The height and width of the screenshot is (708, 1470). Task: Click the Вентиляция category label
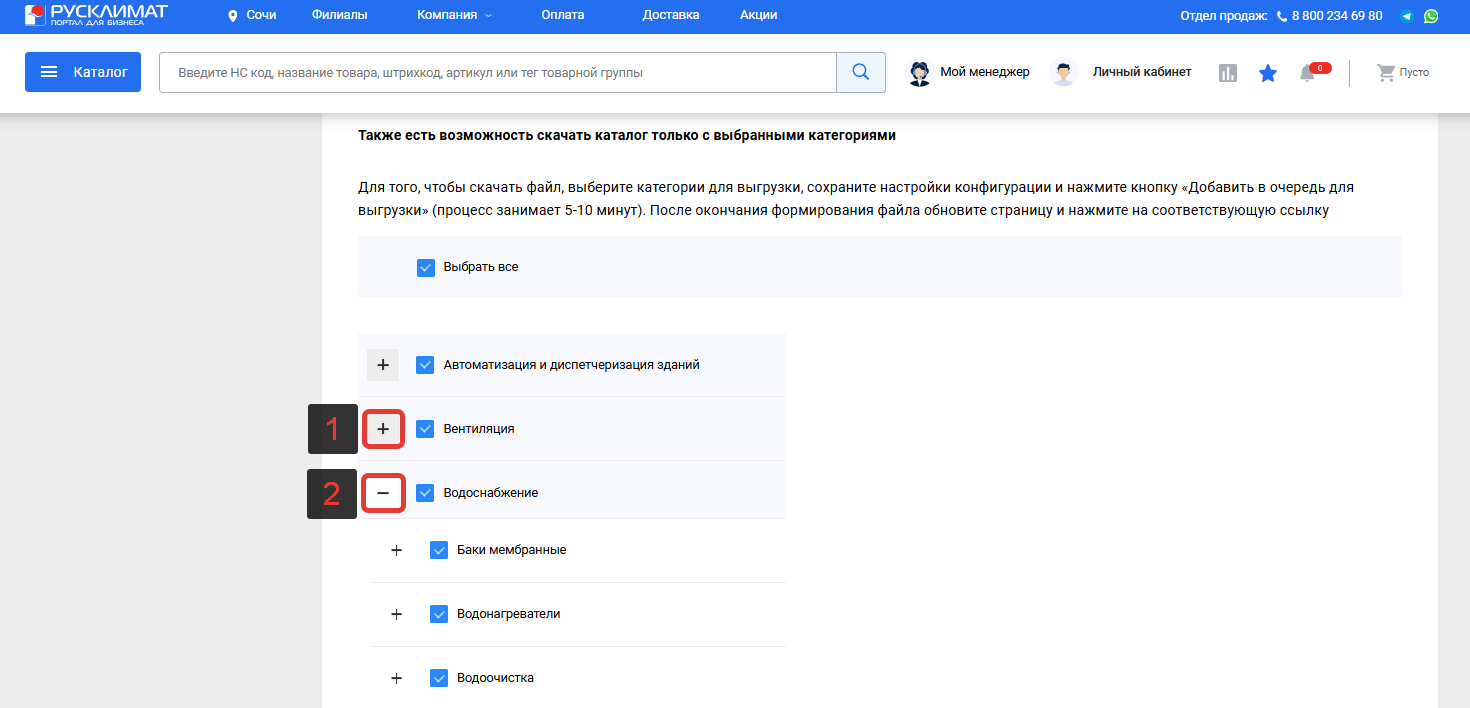click(x=479, y=429)
